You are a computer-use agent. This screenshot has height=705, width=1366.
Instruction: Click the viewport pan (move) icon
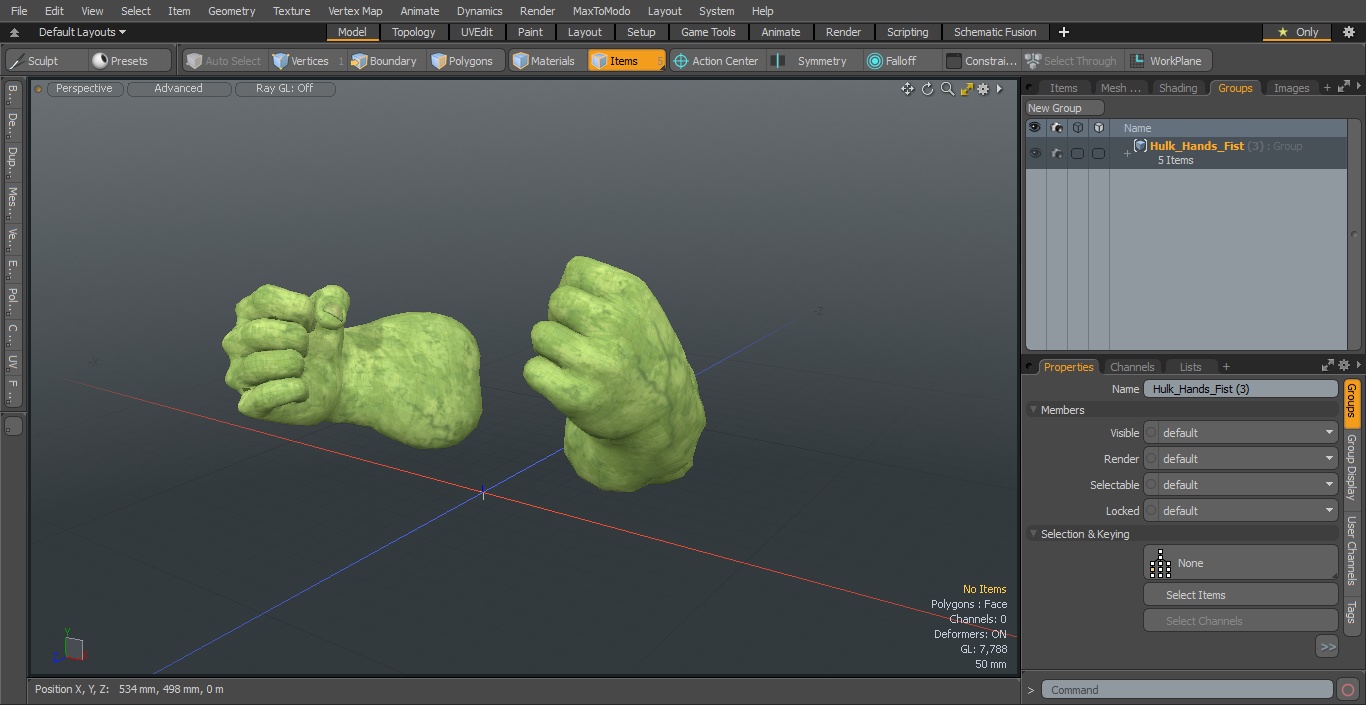click(x=907, y=89)
